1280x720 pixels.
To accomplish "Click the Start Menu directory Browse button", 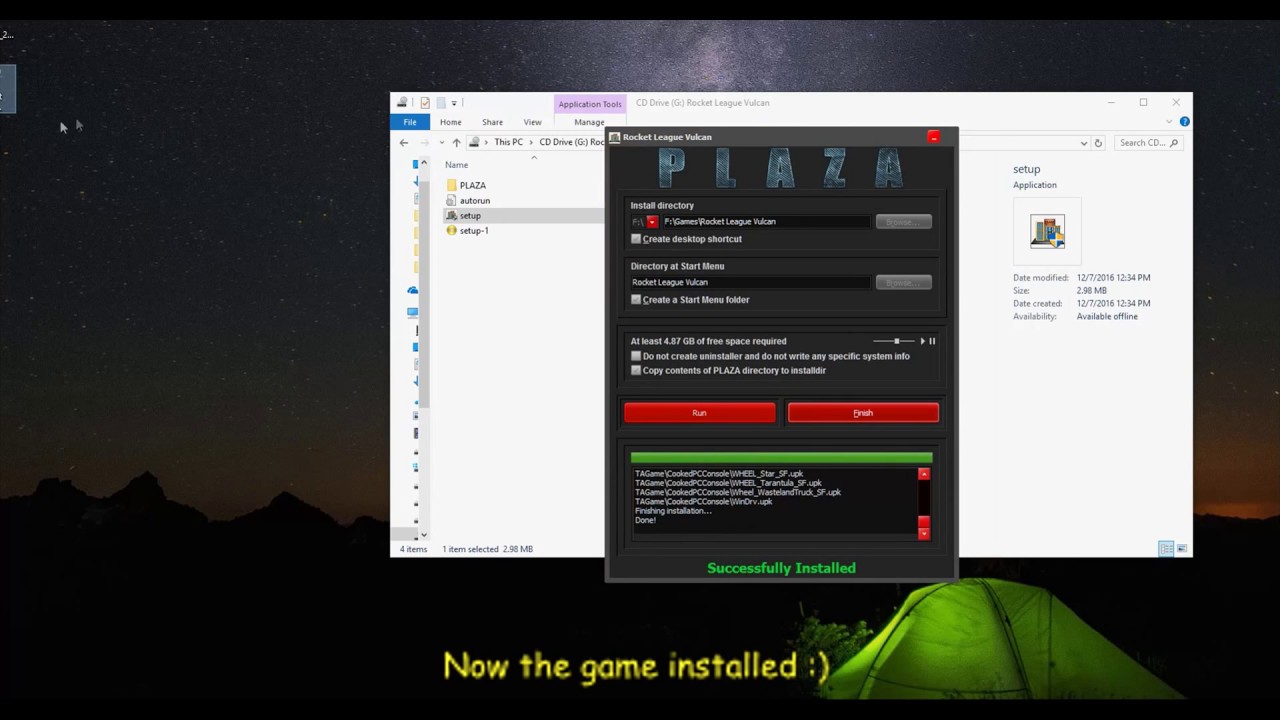I will coord(903,283).
